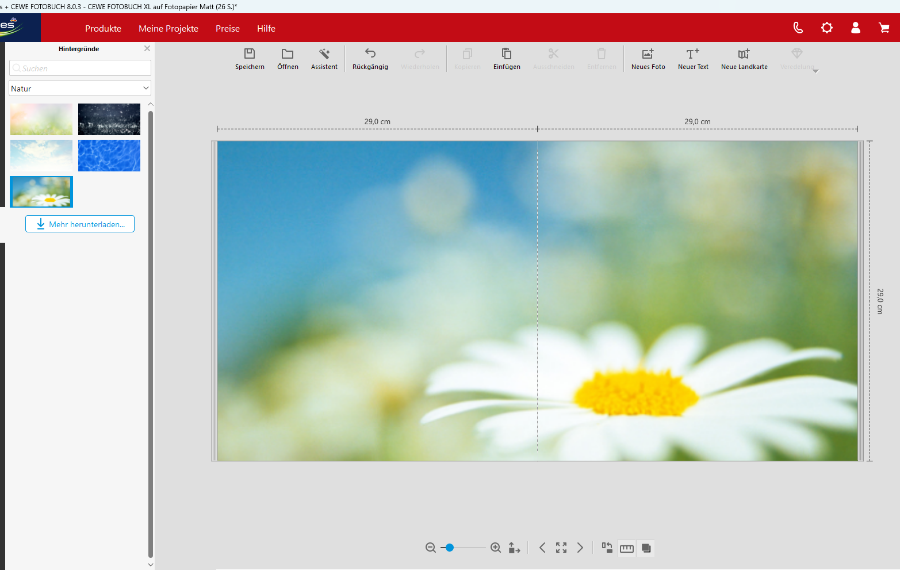Select the blue water background thumbnail
This screenshot has width=900, height=570.
click(109, 155)
